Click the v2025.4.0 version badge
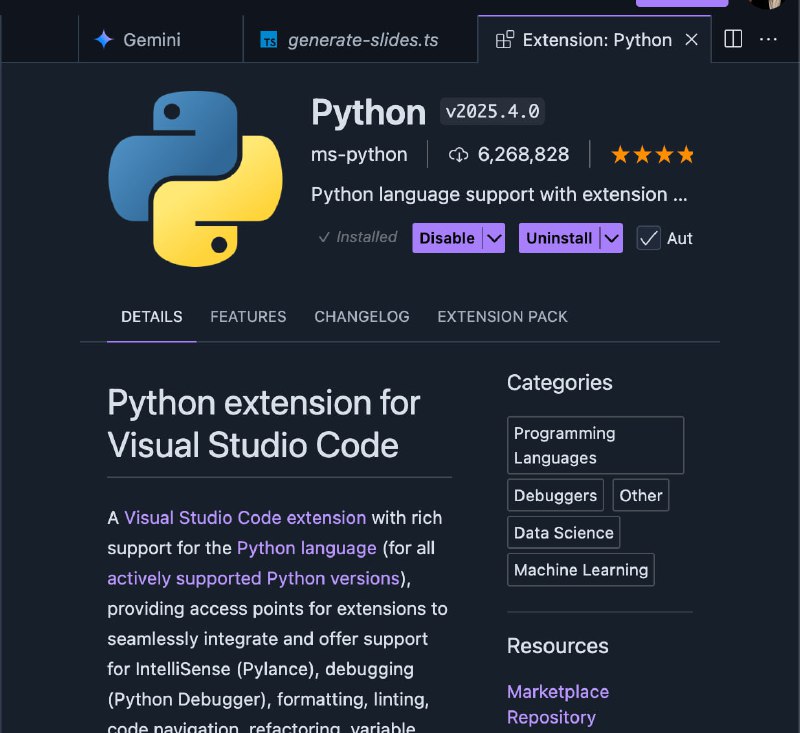The height and width of the screenshot is (733, 800). click(492, 111)
